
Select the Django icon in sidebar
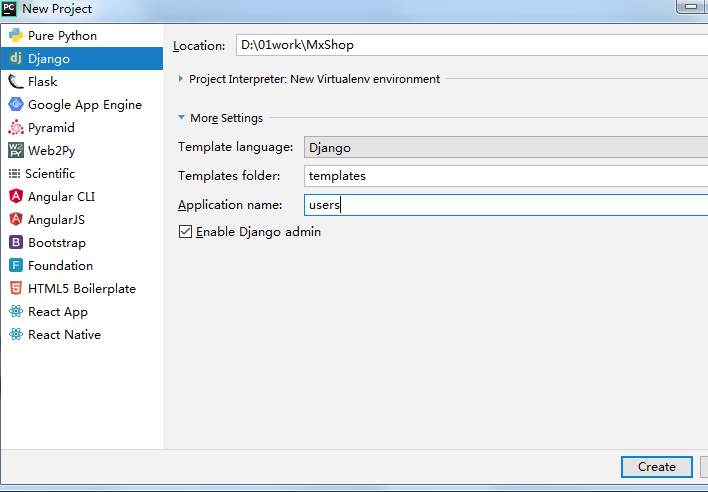pyautogui.click(x=16, y=59)
